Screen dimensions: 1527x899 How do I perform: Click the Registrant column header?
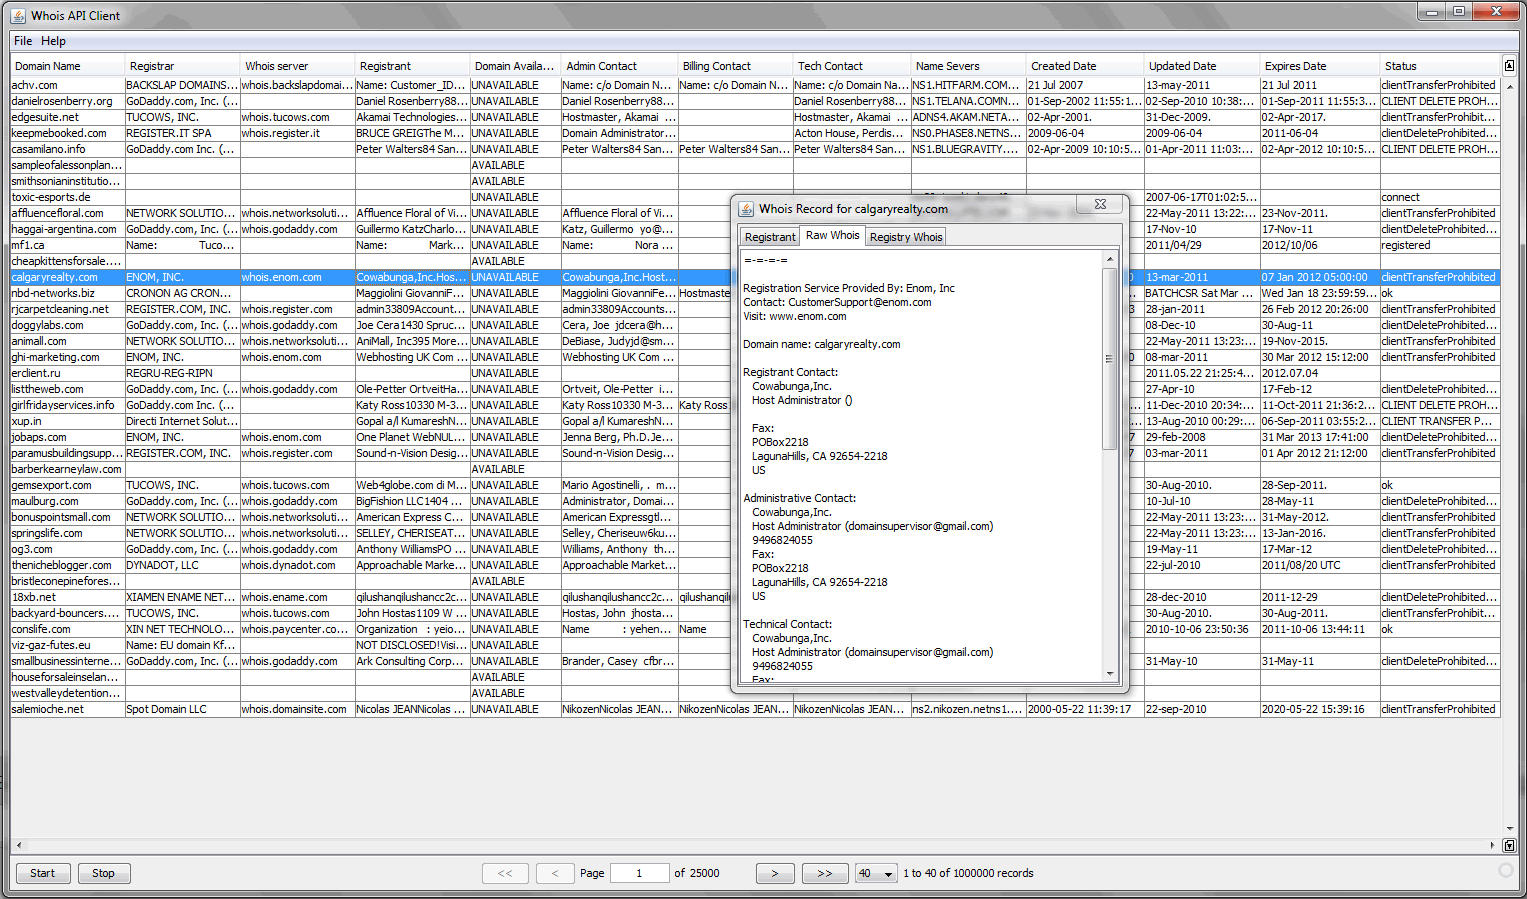(x=411, y=66)
